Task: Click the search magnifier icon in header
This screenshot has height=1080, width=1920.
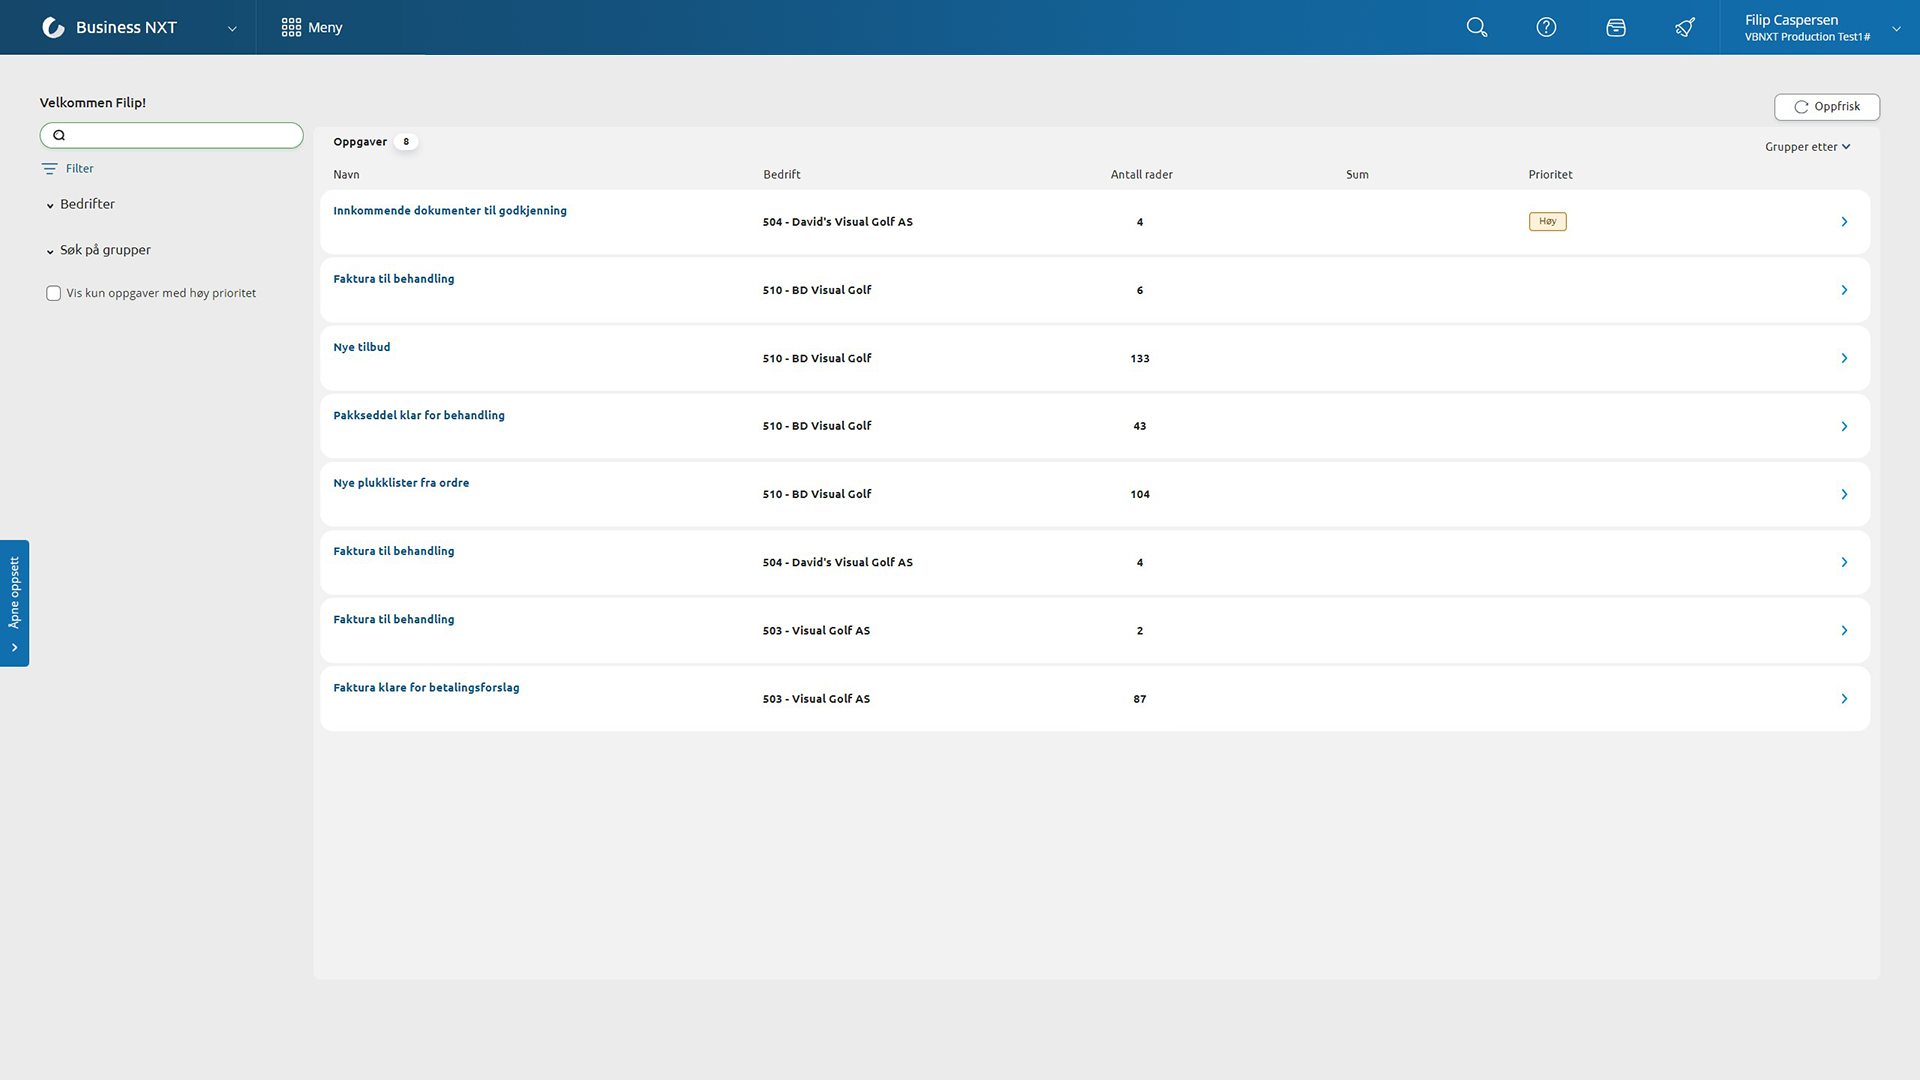Action: (1476, 27)
